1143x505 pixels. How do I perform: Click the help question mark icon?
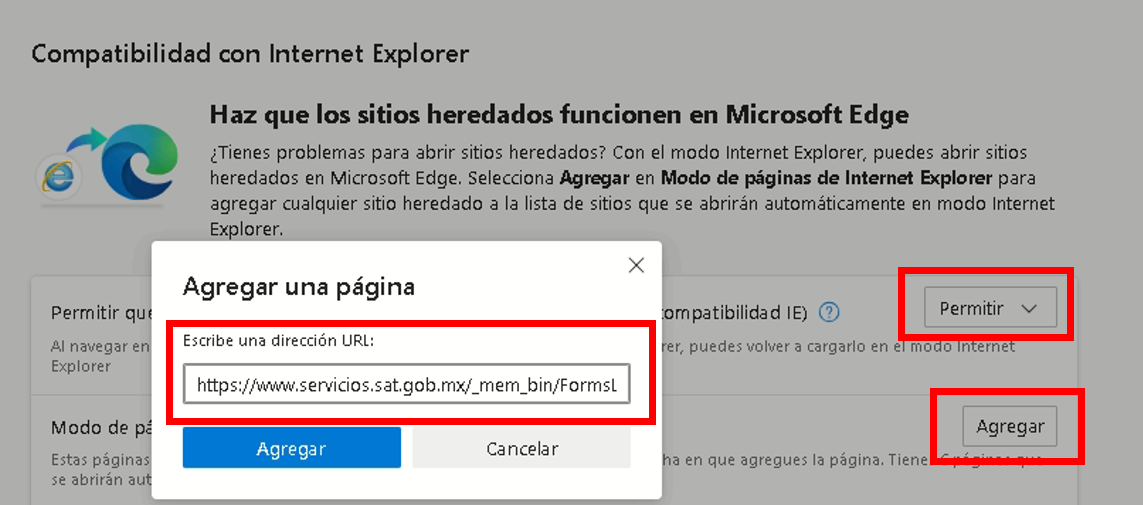point(828,312)
